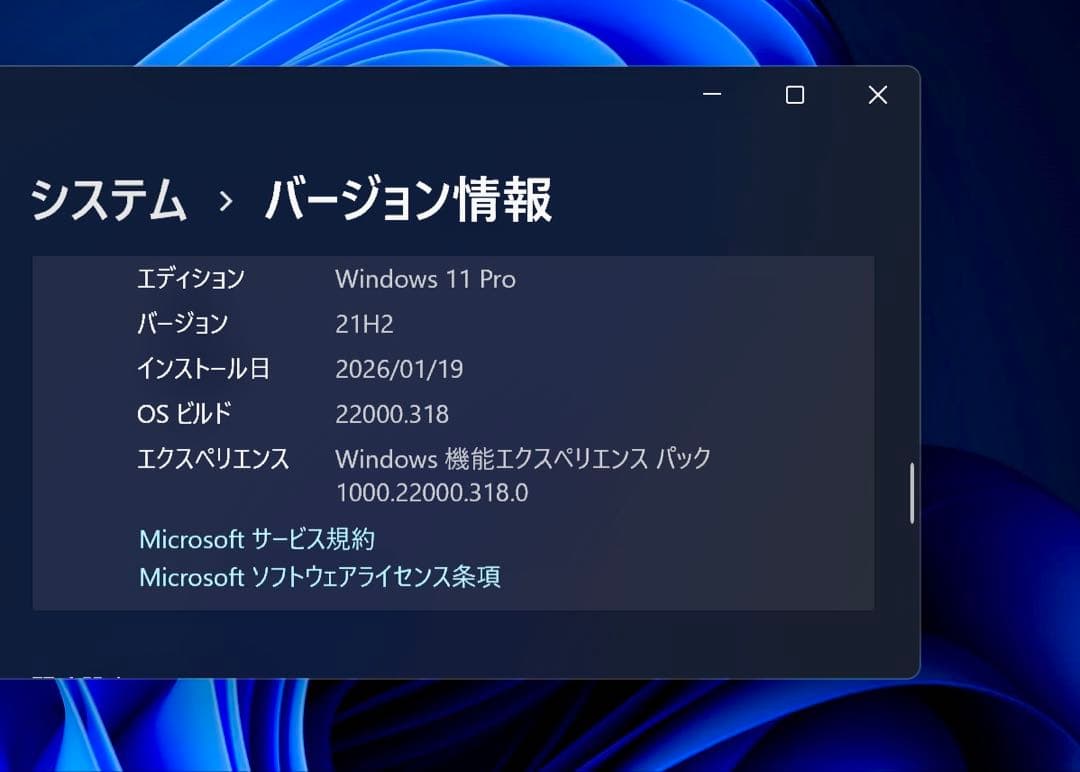Close the Settings window
The width and height of the screenshot is (1080, 772).
click(x=877, y=95)
